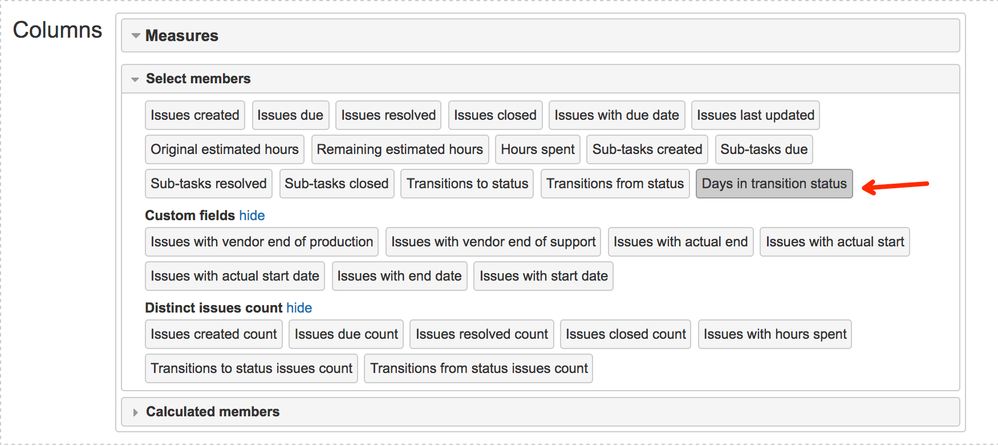Select the Sub-tasks created measure
Screen dimensions: 998x446
pyautogui.click(x=647, y=150)
